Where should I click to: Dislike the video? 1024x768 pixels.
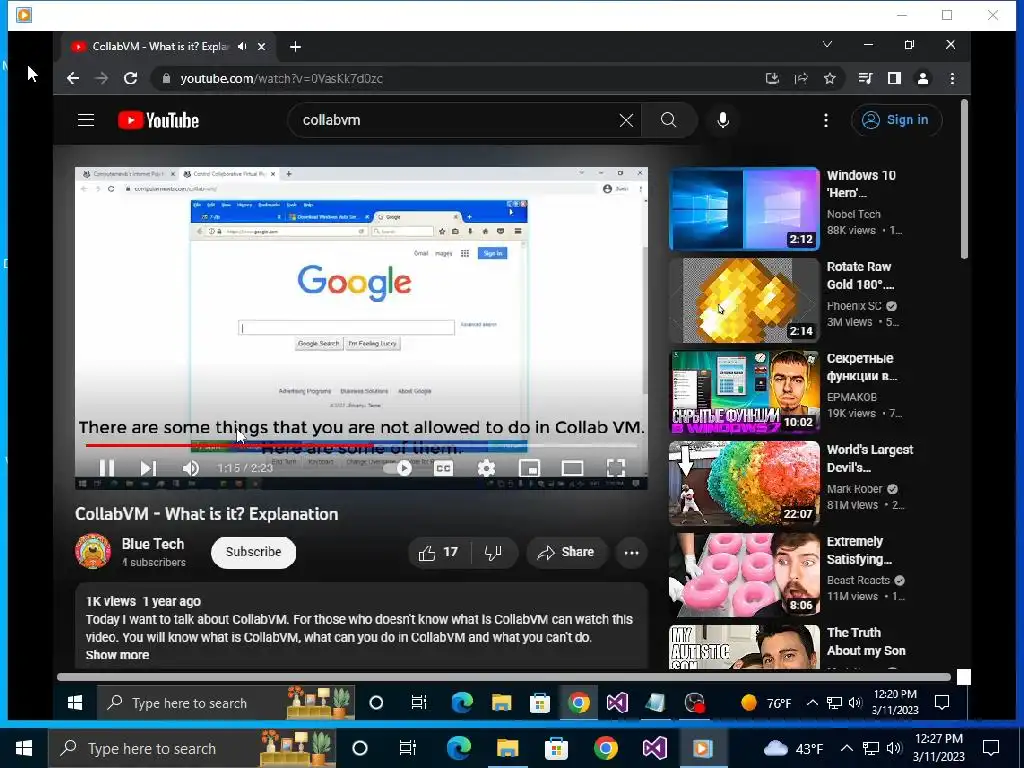pyautogui.click(x=494, y=552)
